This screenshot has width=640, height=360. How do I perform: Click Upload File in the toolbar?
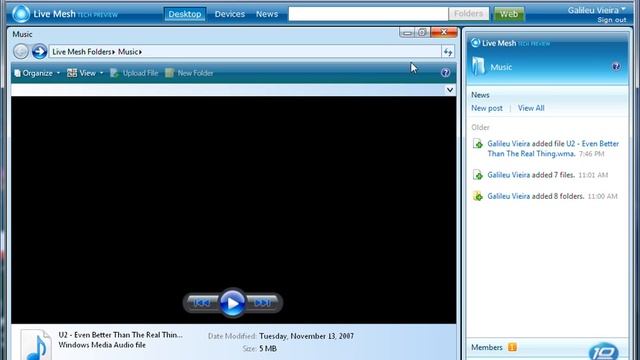pyautogui.click(x=134, y=73)
